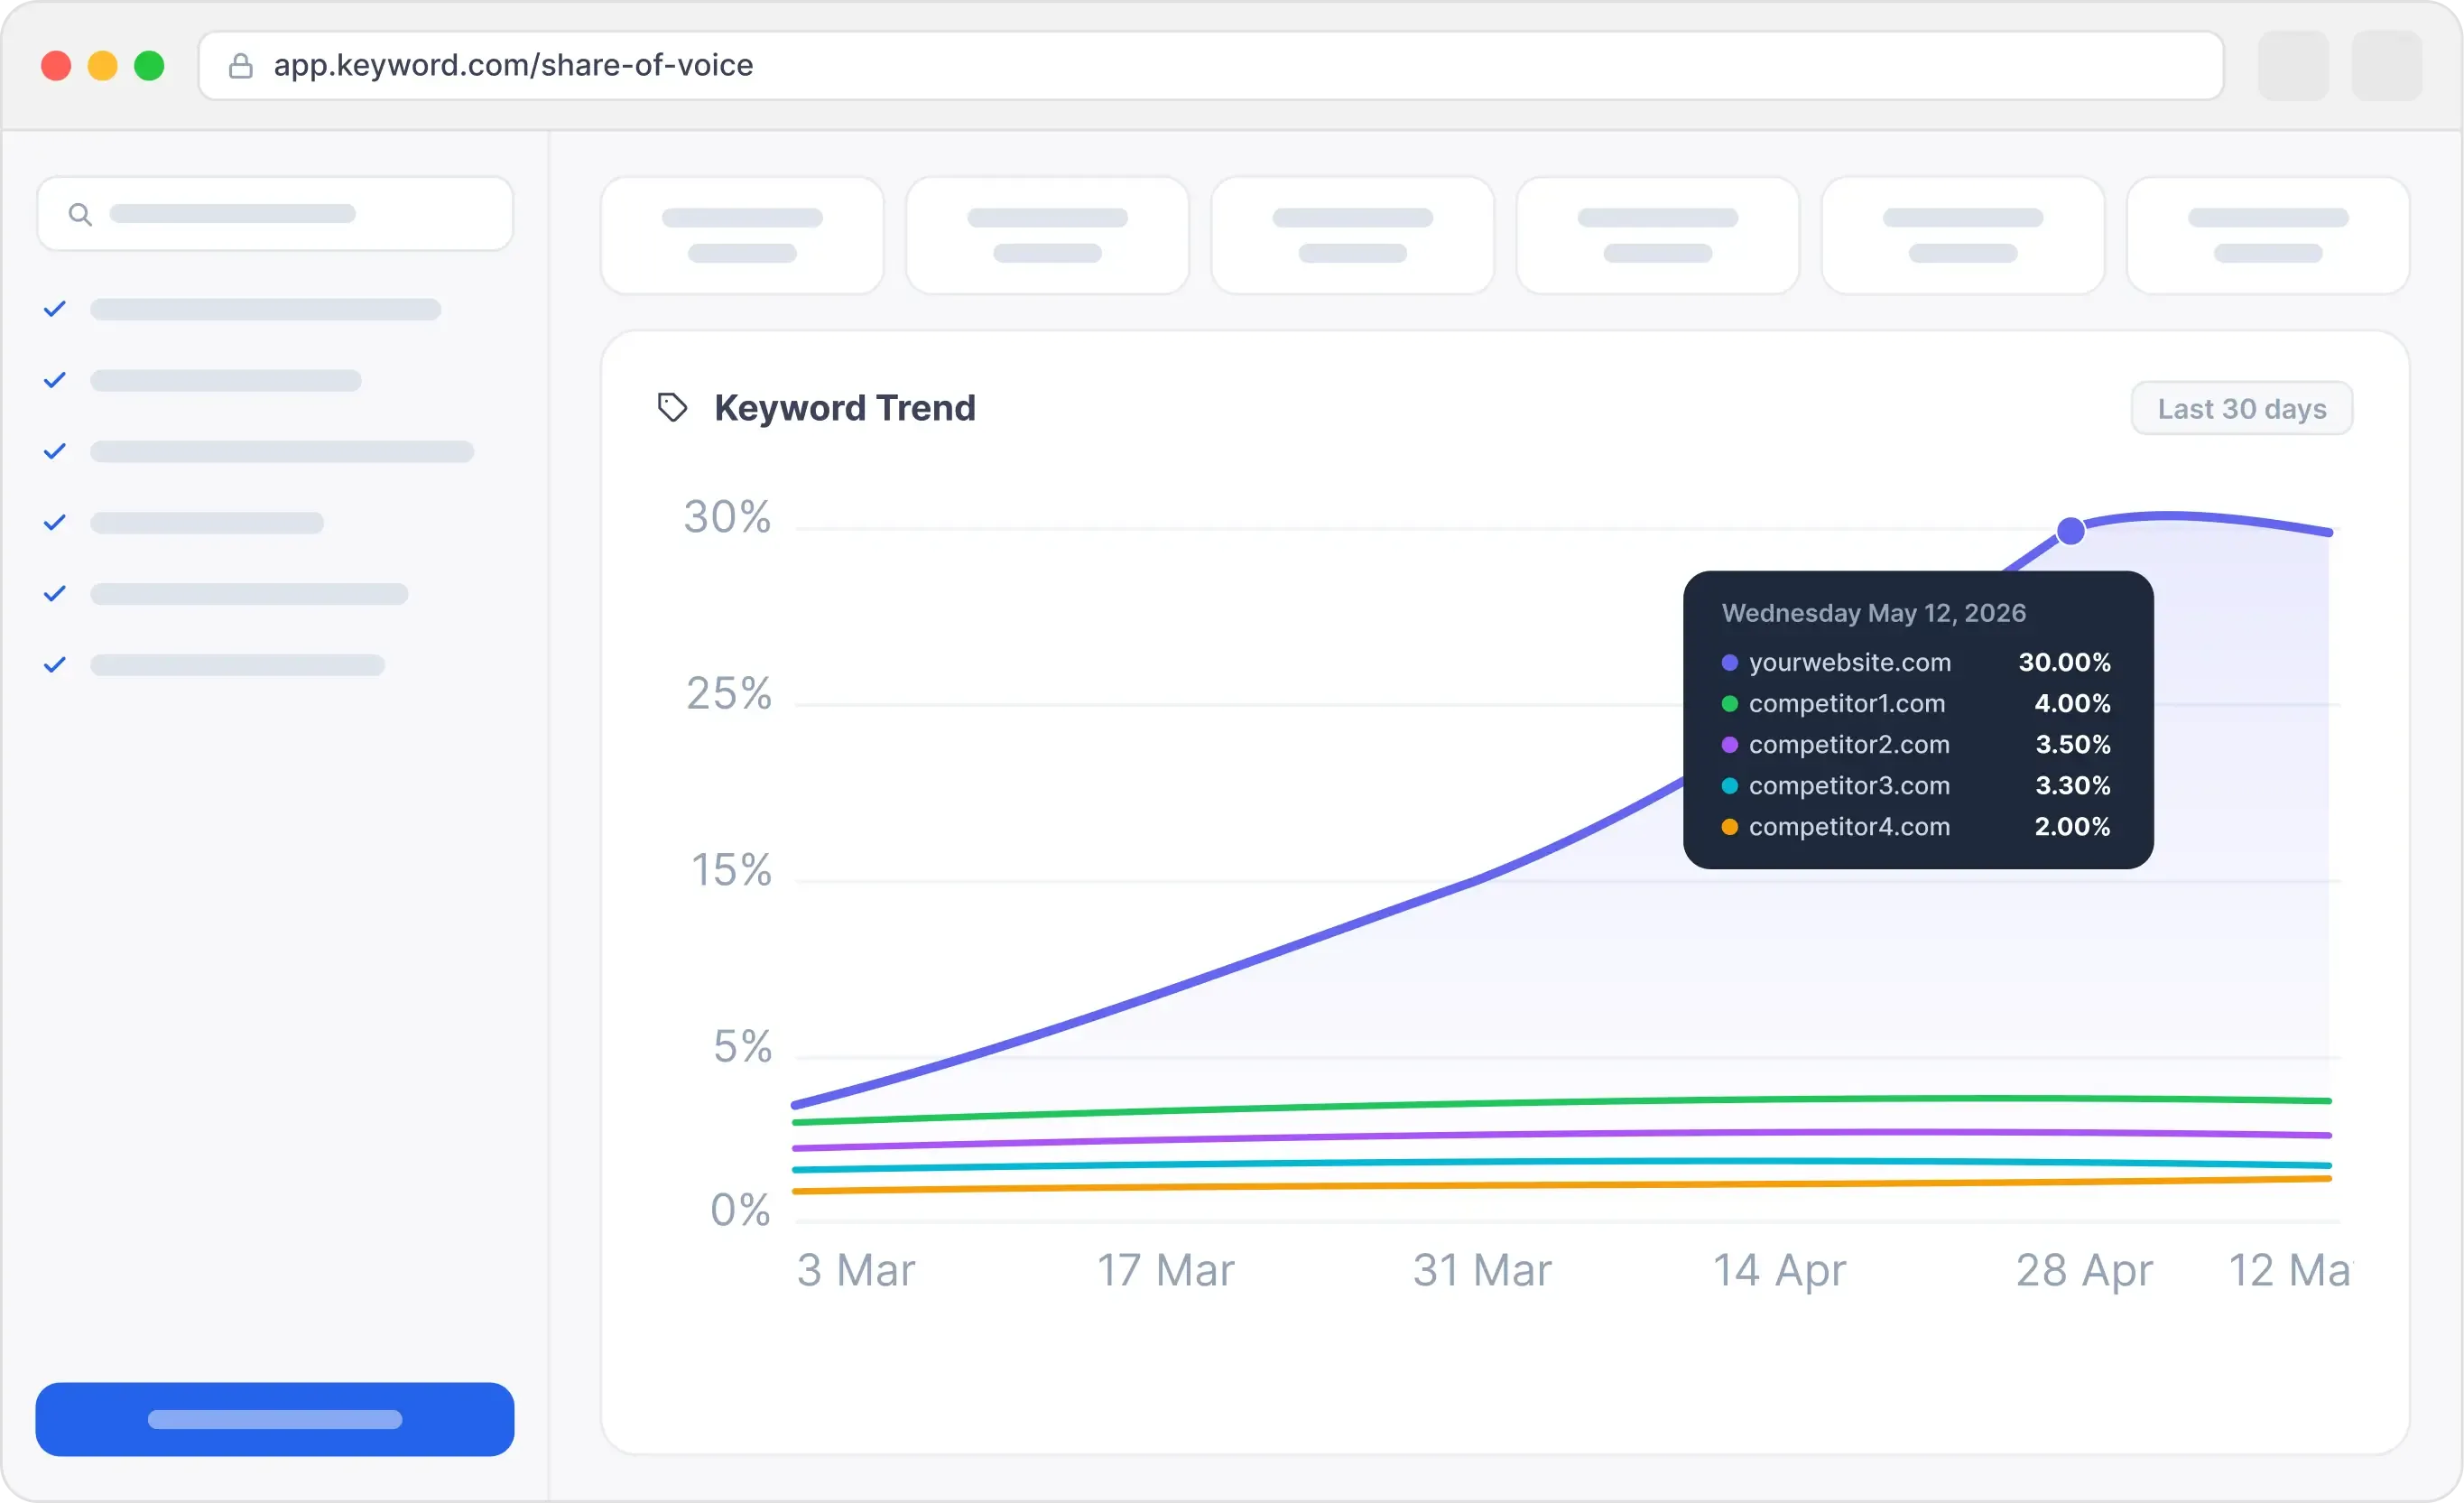The width and height of the screenshot is (2464, 1503).
Task: Click the search magnifier icon in the sidebar
Action: click(81, 213)
